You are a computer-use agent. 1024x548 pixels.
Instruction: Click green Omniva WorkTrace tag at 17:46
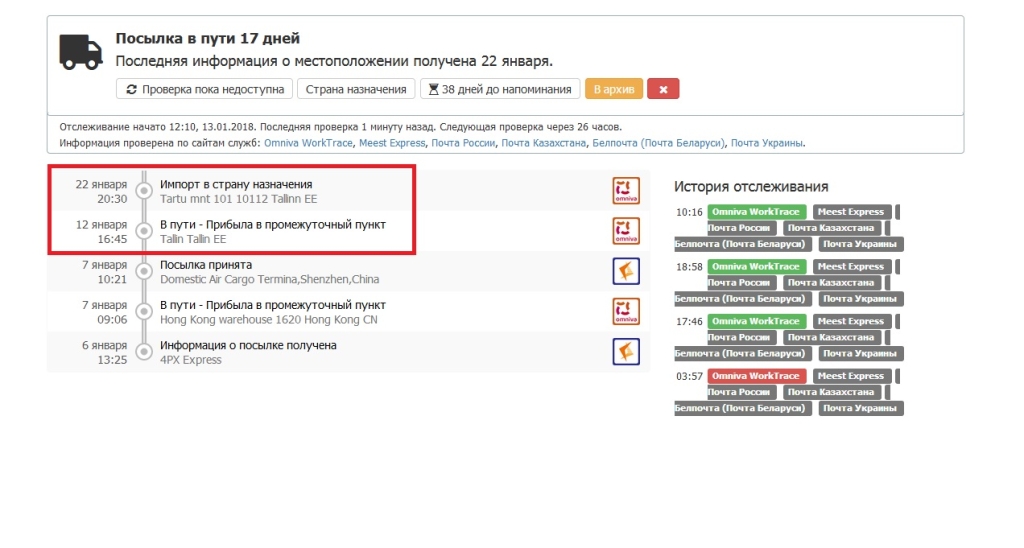756,321
